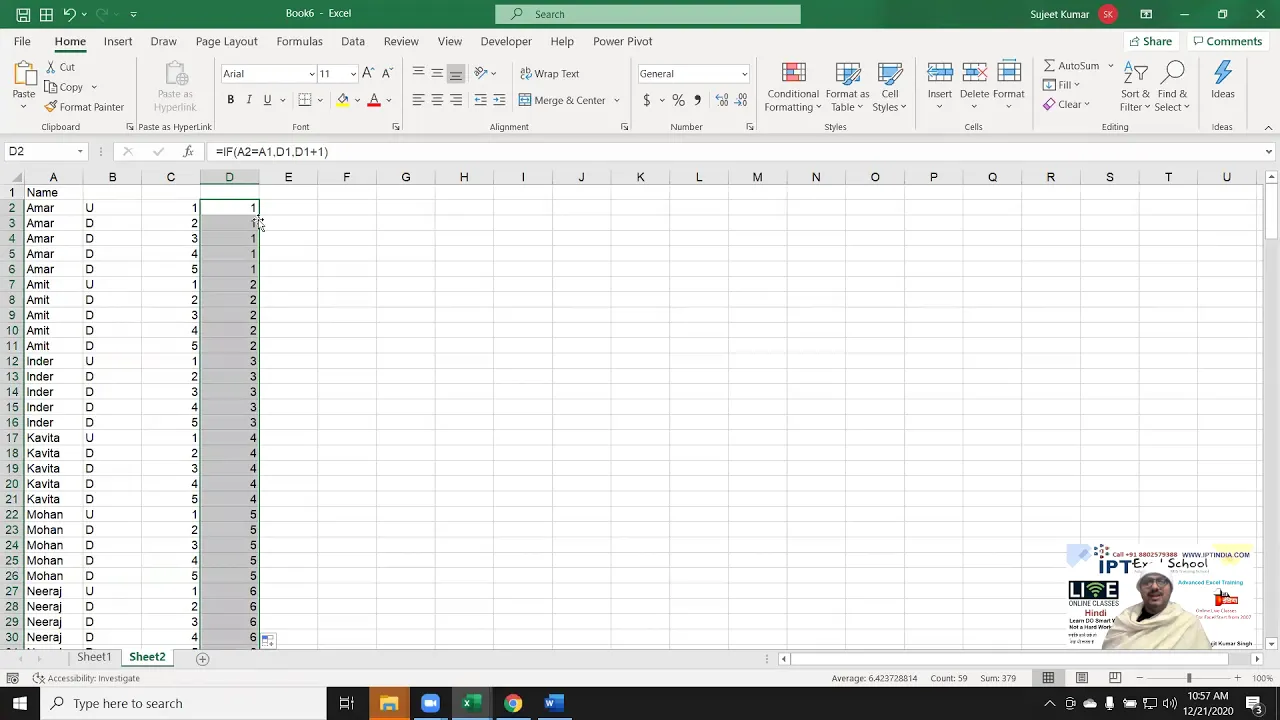Open the font name Arial dropdown

point(311,74)
